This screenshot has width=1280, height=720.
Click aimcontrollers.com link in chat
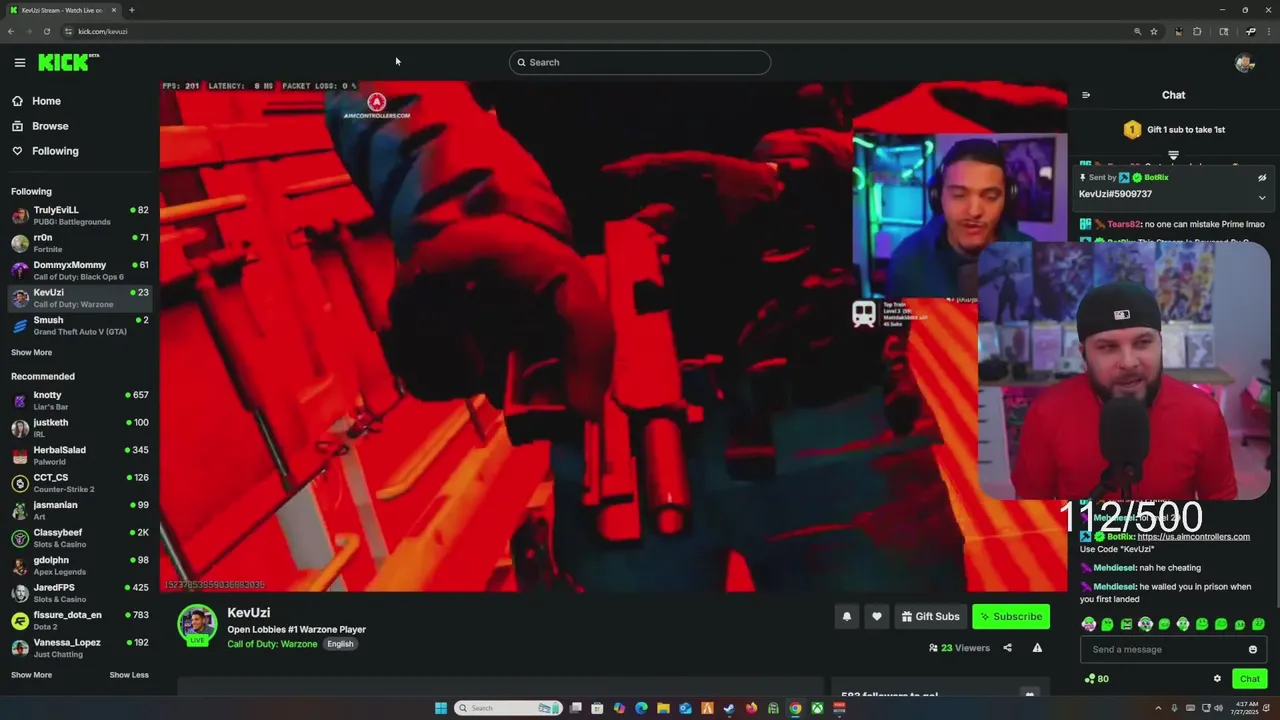[x=1193, y=537]
